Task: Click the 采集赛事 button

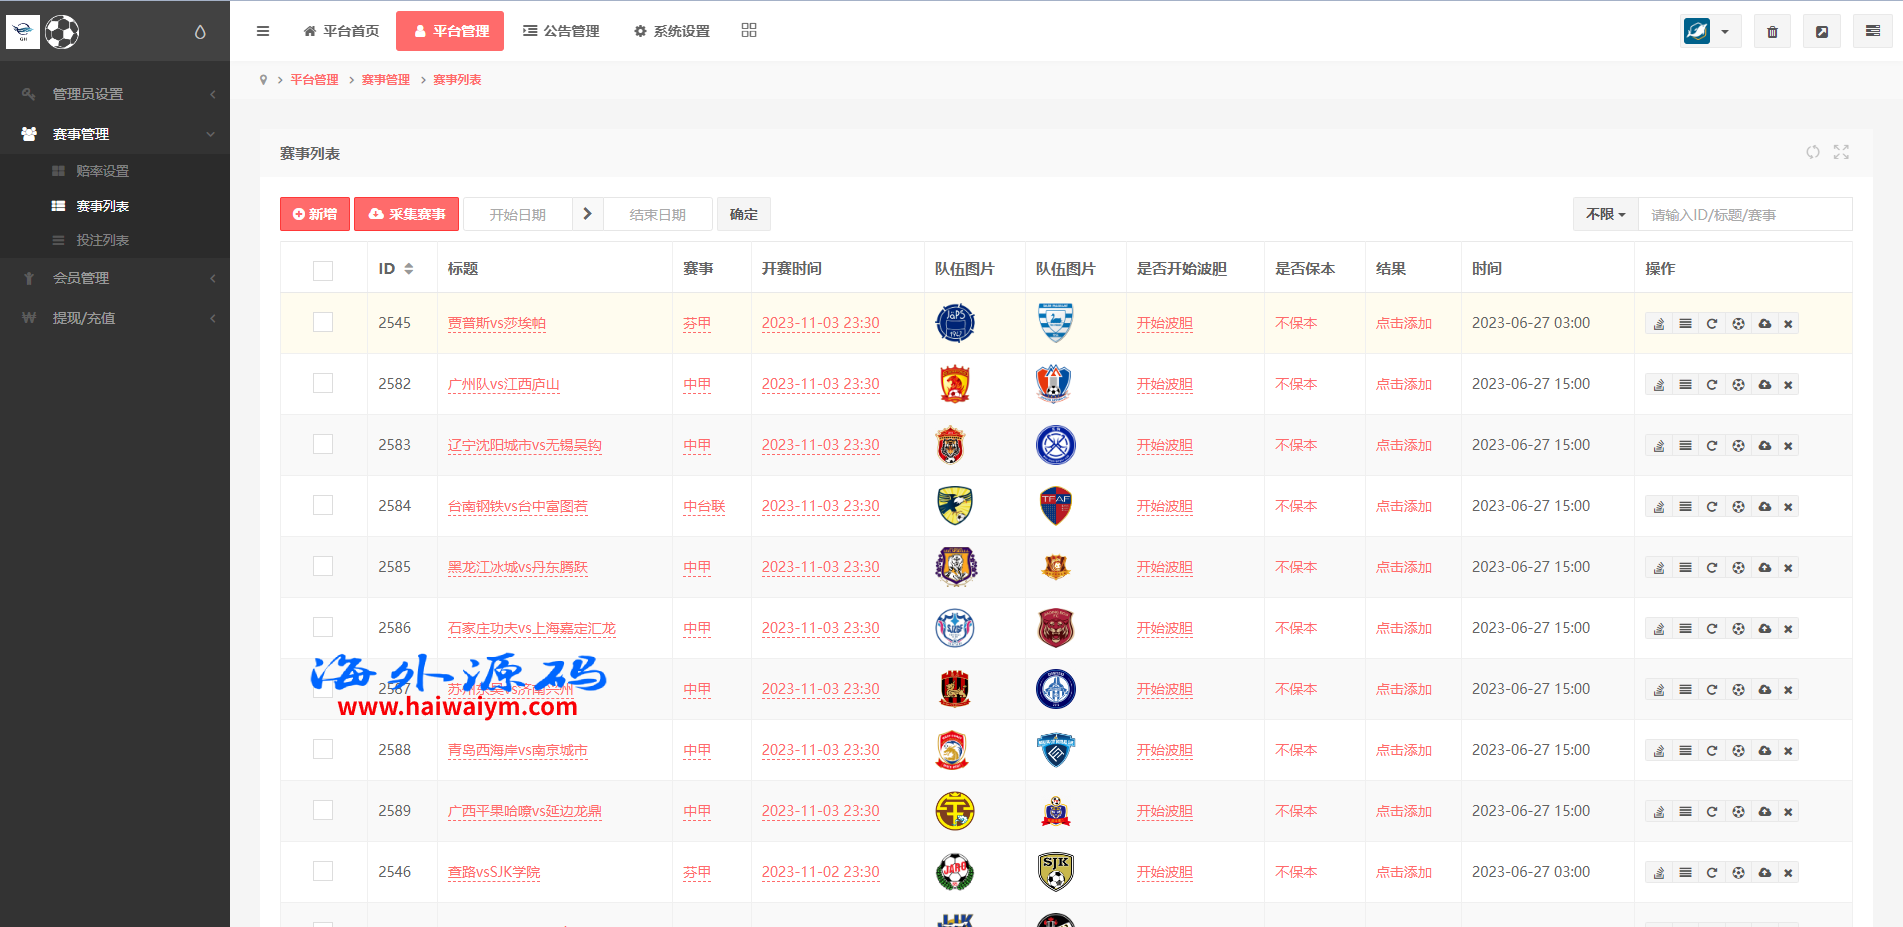Action: [407, 214]
